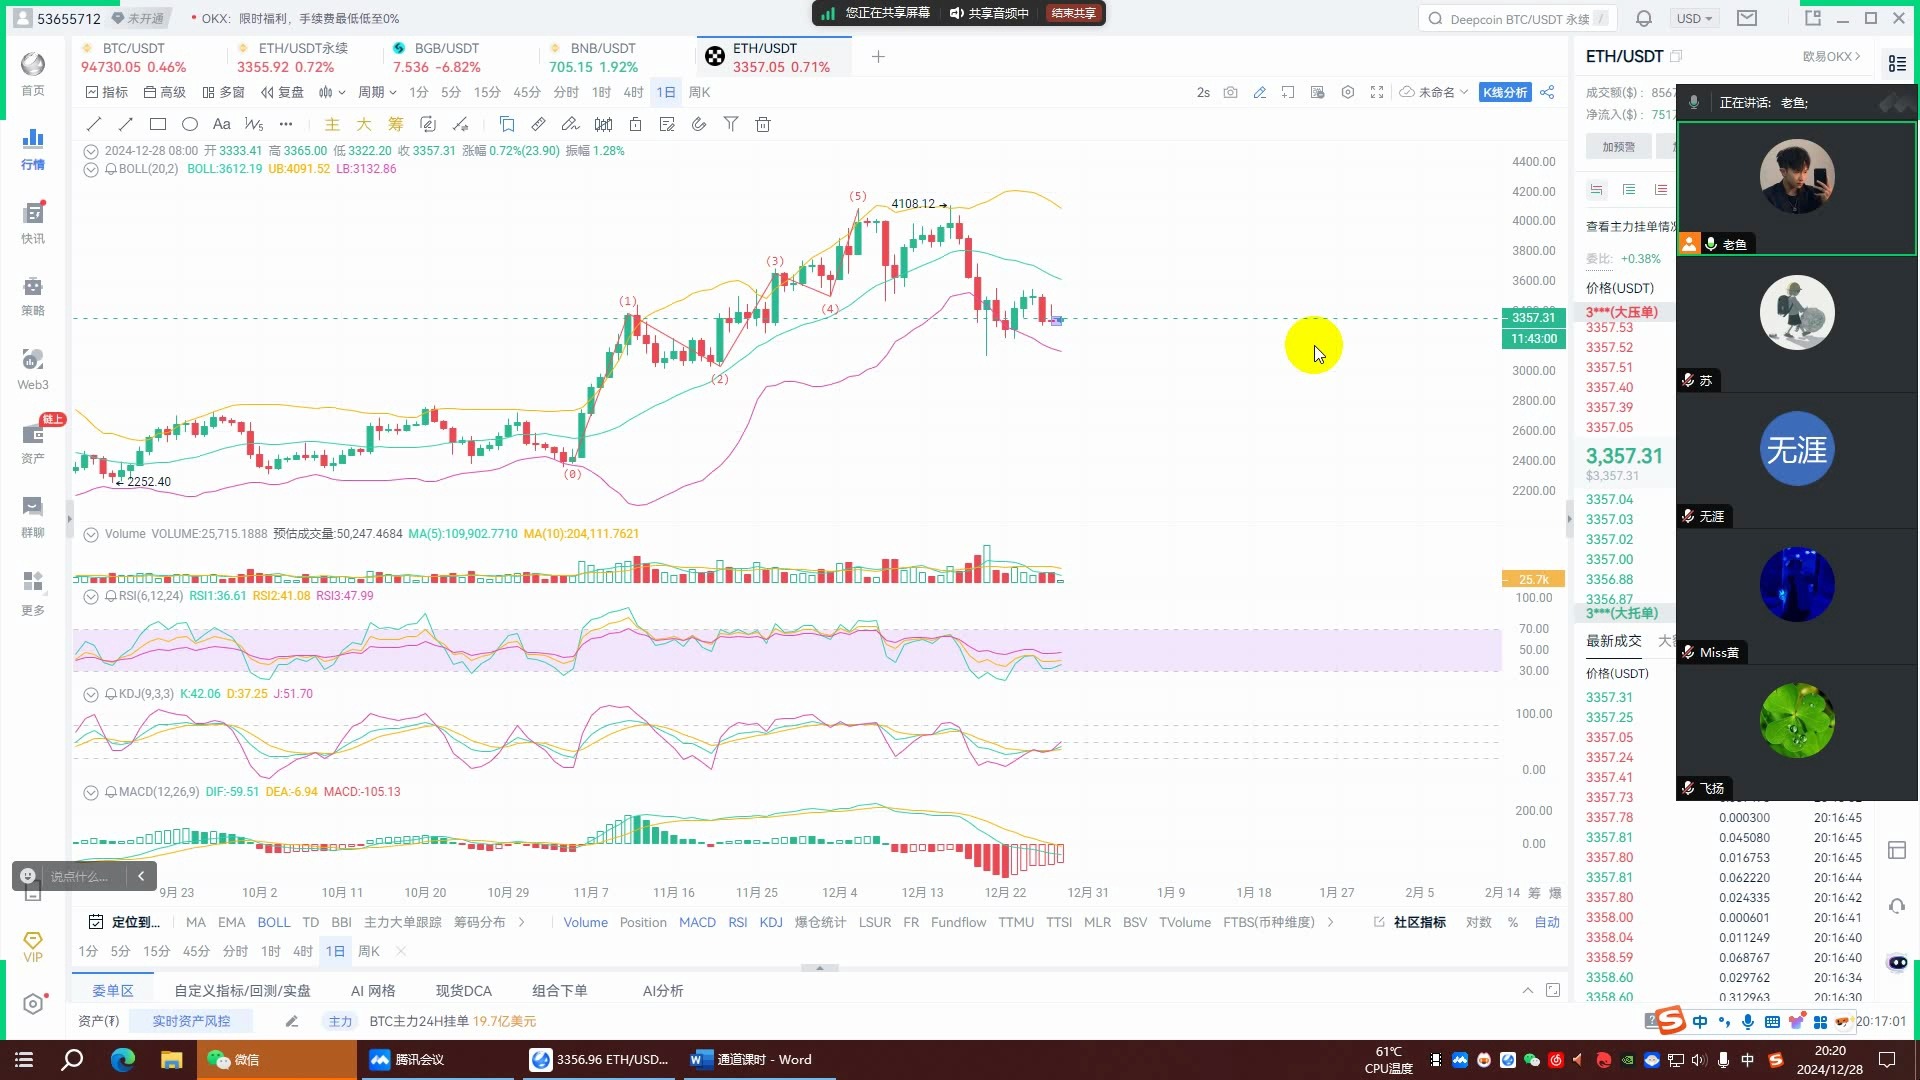1920x1080 pixels.
Task: Click the share icon beside K线分析
Action: [1548, 93]
